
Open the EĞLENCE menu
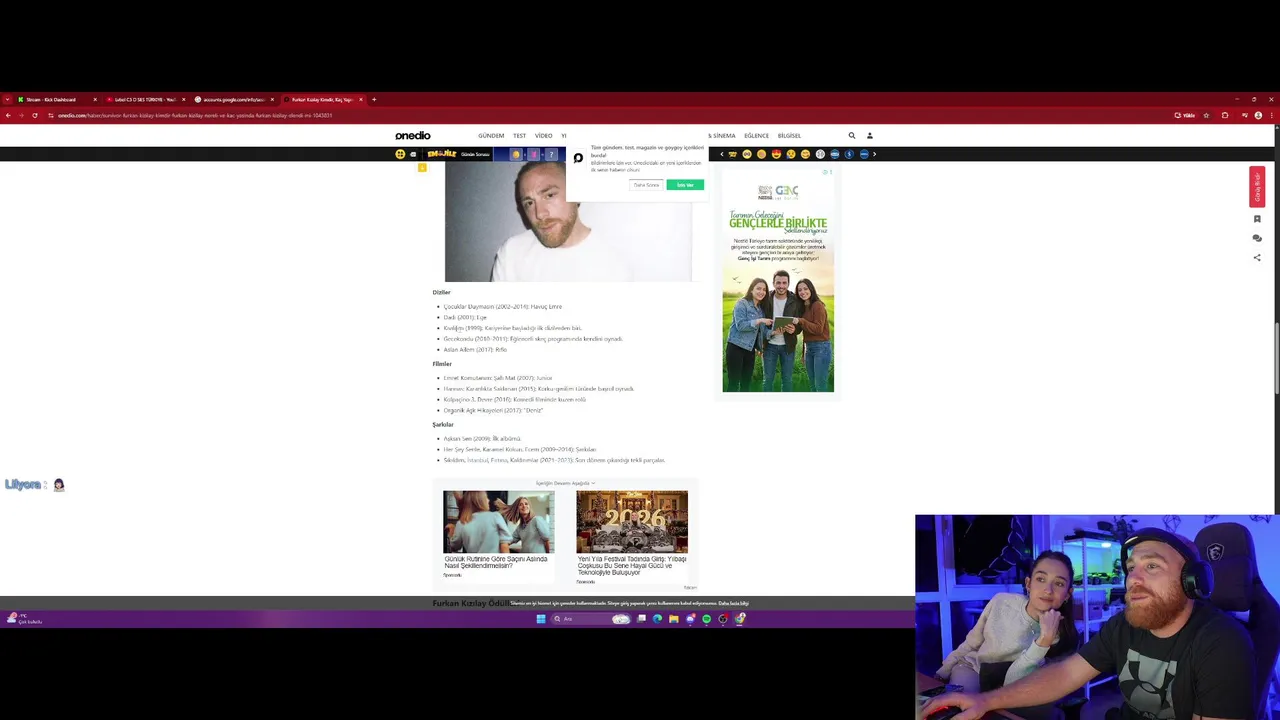(x=756, y=136)
